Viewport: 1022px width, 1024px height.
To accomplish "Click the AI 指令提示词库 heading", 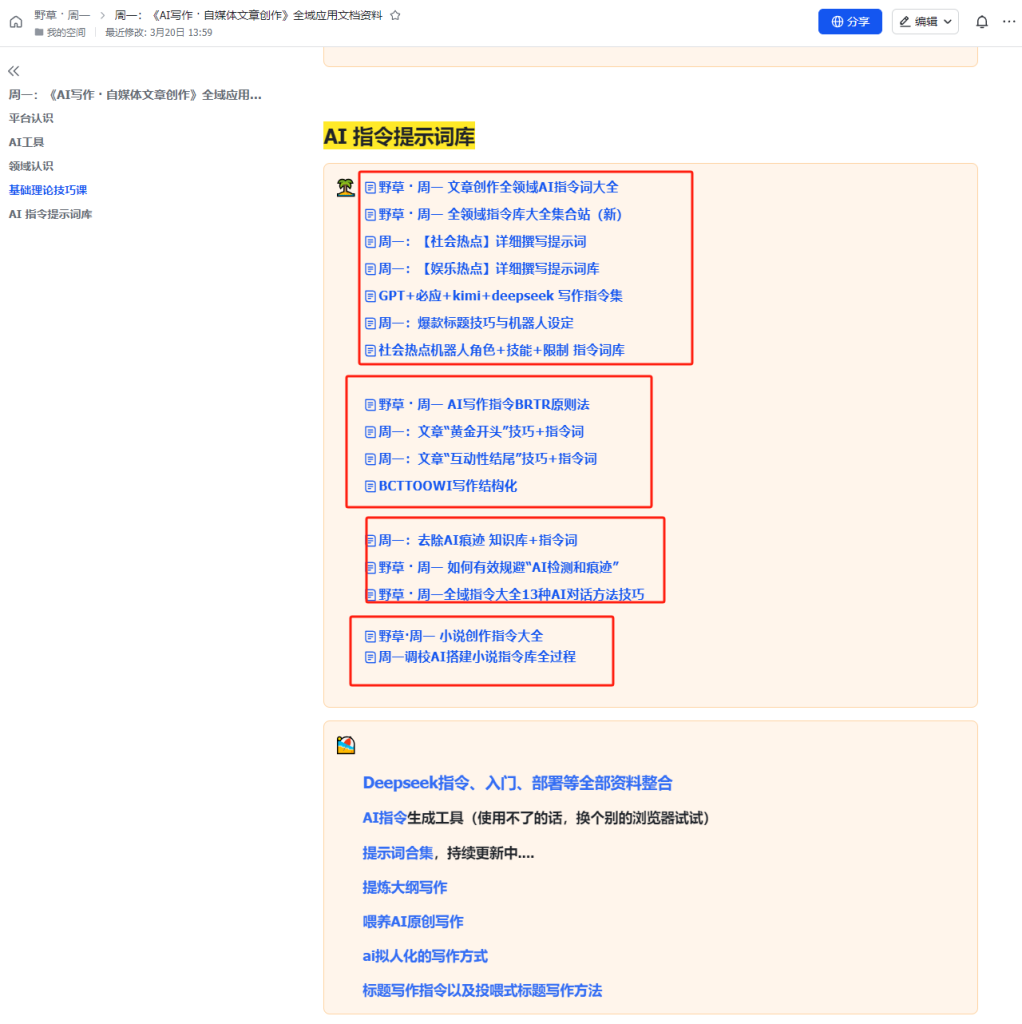I will (399, 137).
